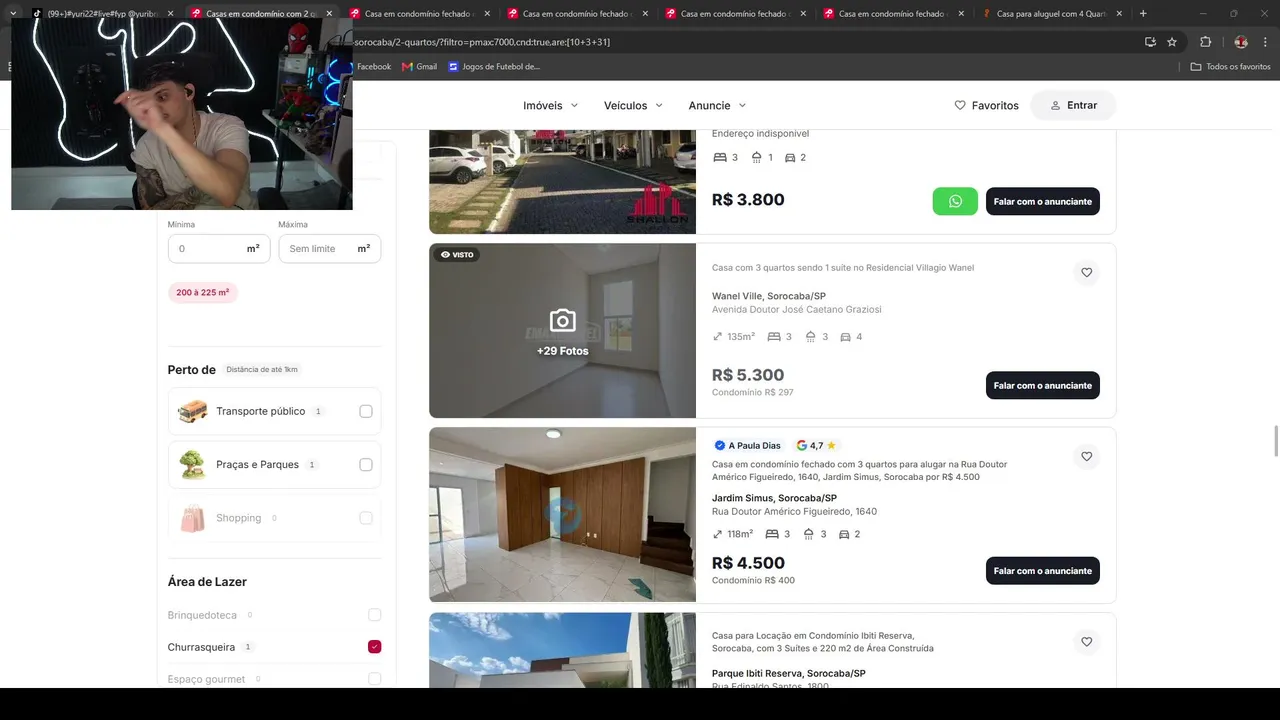Click the Google rating 4,7 badge
The image size is (1280, 720).
816,445
